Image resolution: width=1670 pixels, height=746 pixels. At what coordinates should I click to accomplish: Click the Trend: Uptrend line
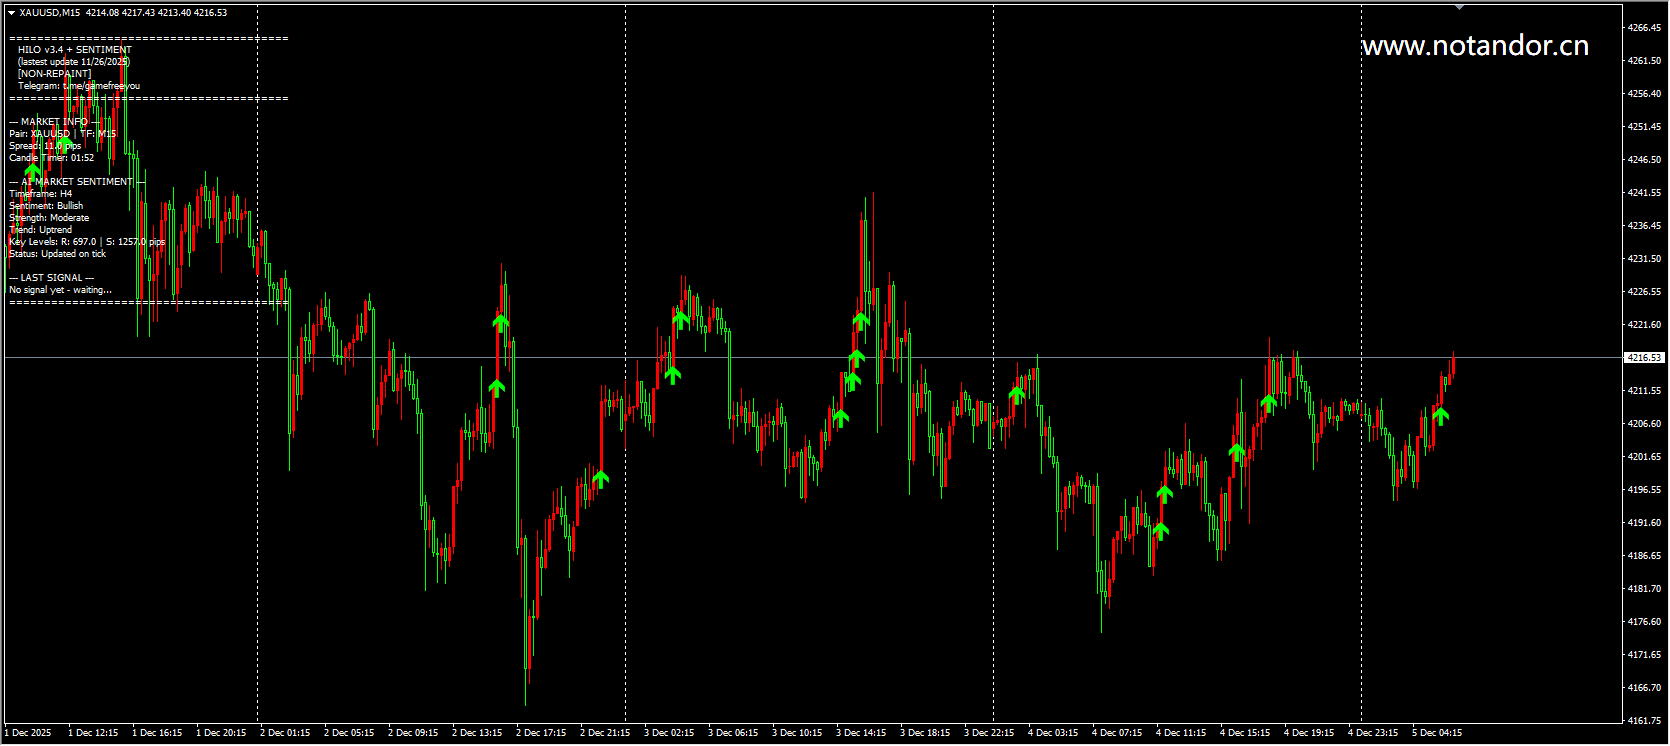coord(41,230)
